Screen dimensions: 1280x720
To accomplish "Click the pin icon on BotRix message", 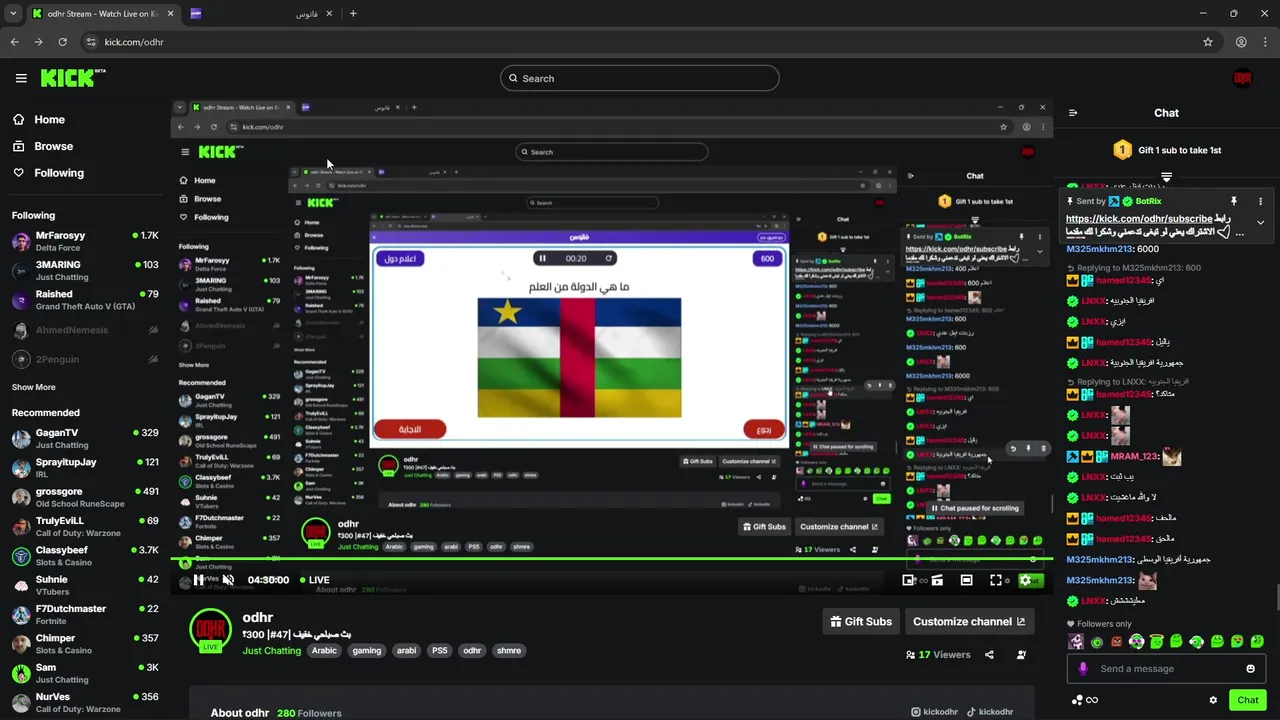I will (1234, 201).
